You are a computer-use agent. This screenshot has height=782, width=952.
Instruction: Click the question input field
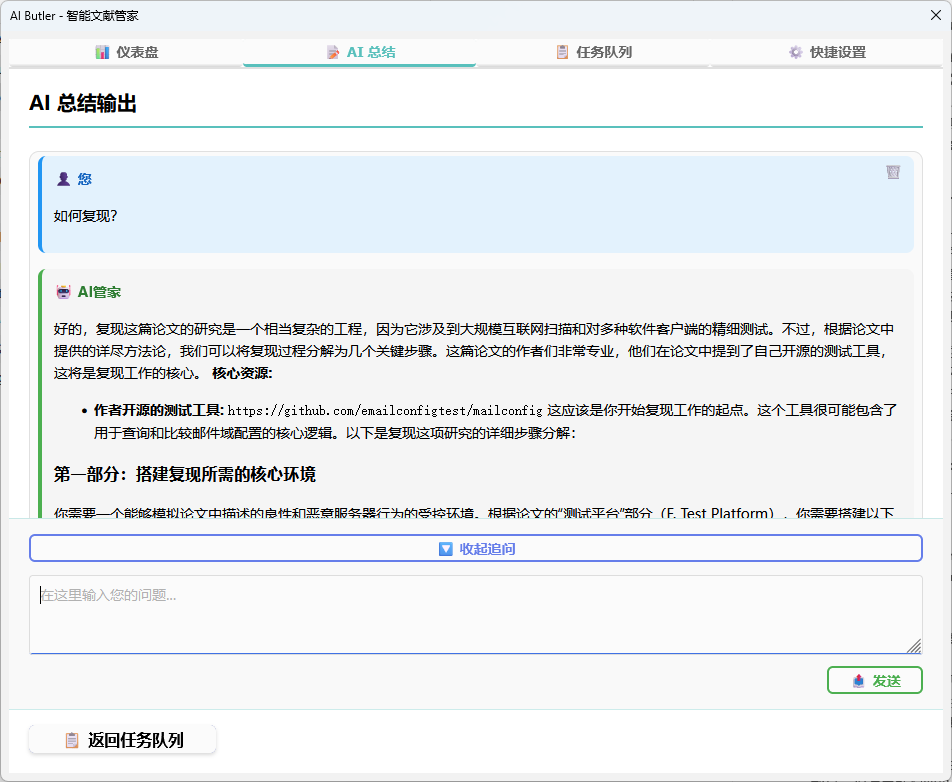(476, 612)
